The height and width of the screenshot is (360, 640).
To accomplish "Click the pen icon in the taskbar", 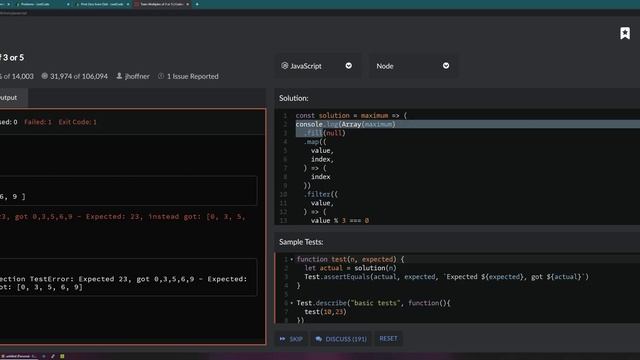I will [x=53, y=356].
